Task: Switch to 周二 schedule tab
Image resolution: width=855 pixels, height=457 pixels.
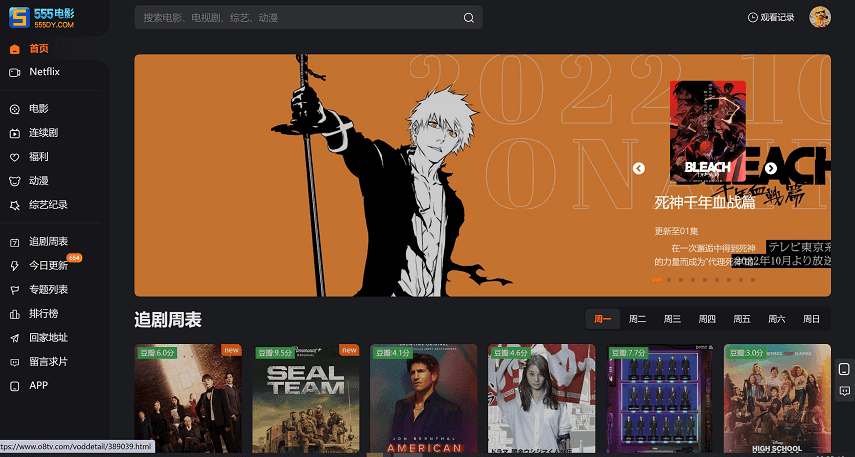Action: (x=637, y=319)
